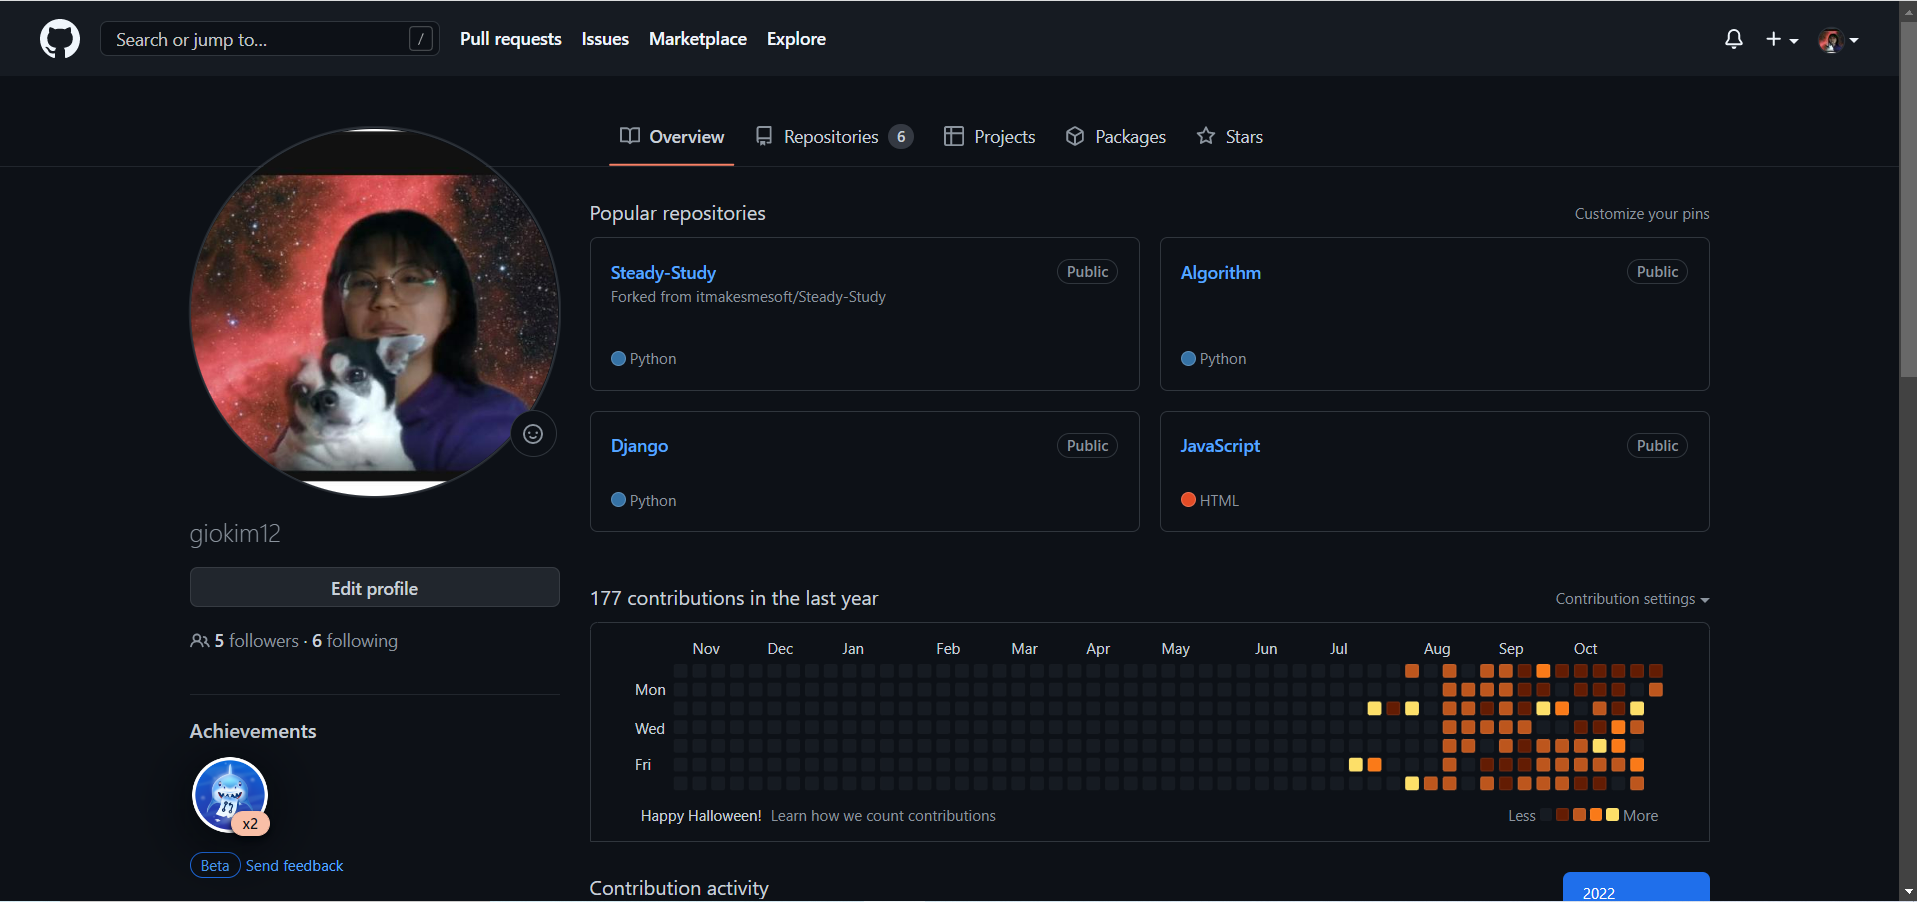Click Learn how we count contributions
The image size is (1917, 902).
883,816
